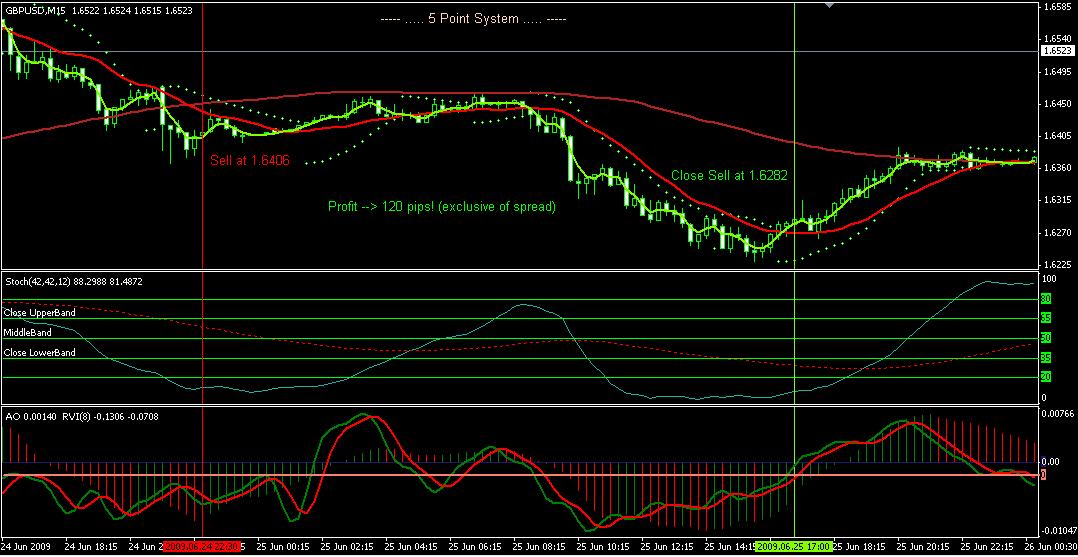Image resolution: width=1078 pixels, height=557 pixels.
Task: Click the green stochastic level tag 50
Action: pyautogui.click(x=1046, y=338)
